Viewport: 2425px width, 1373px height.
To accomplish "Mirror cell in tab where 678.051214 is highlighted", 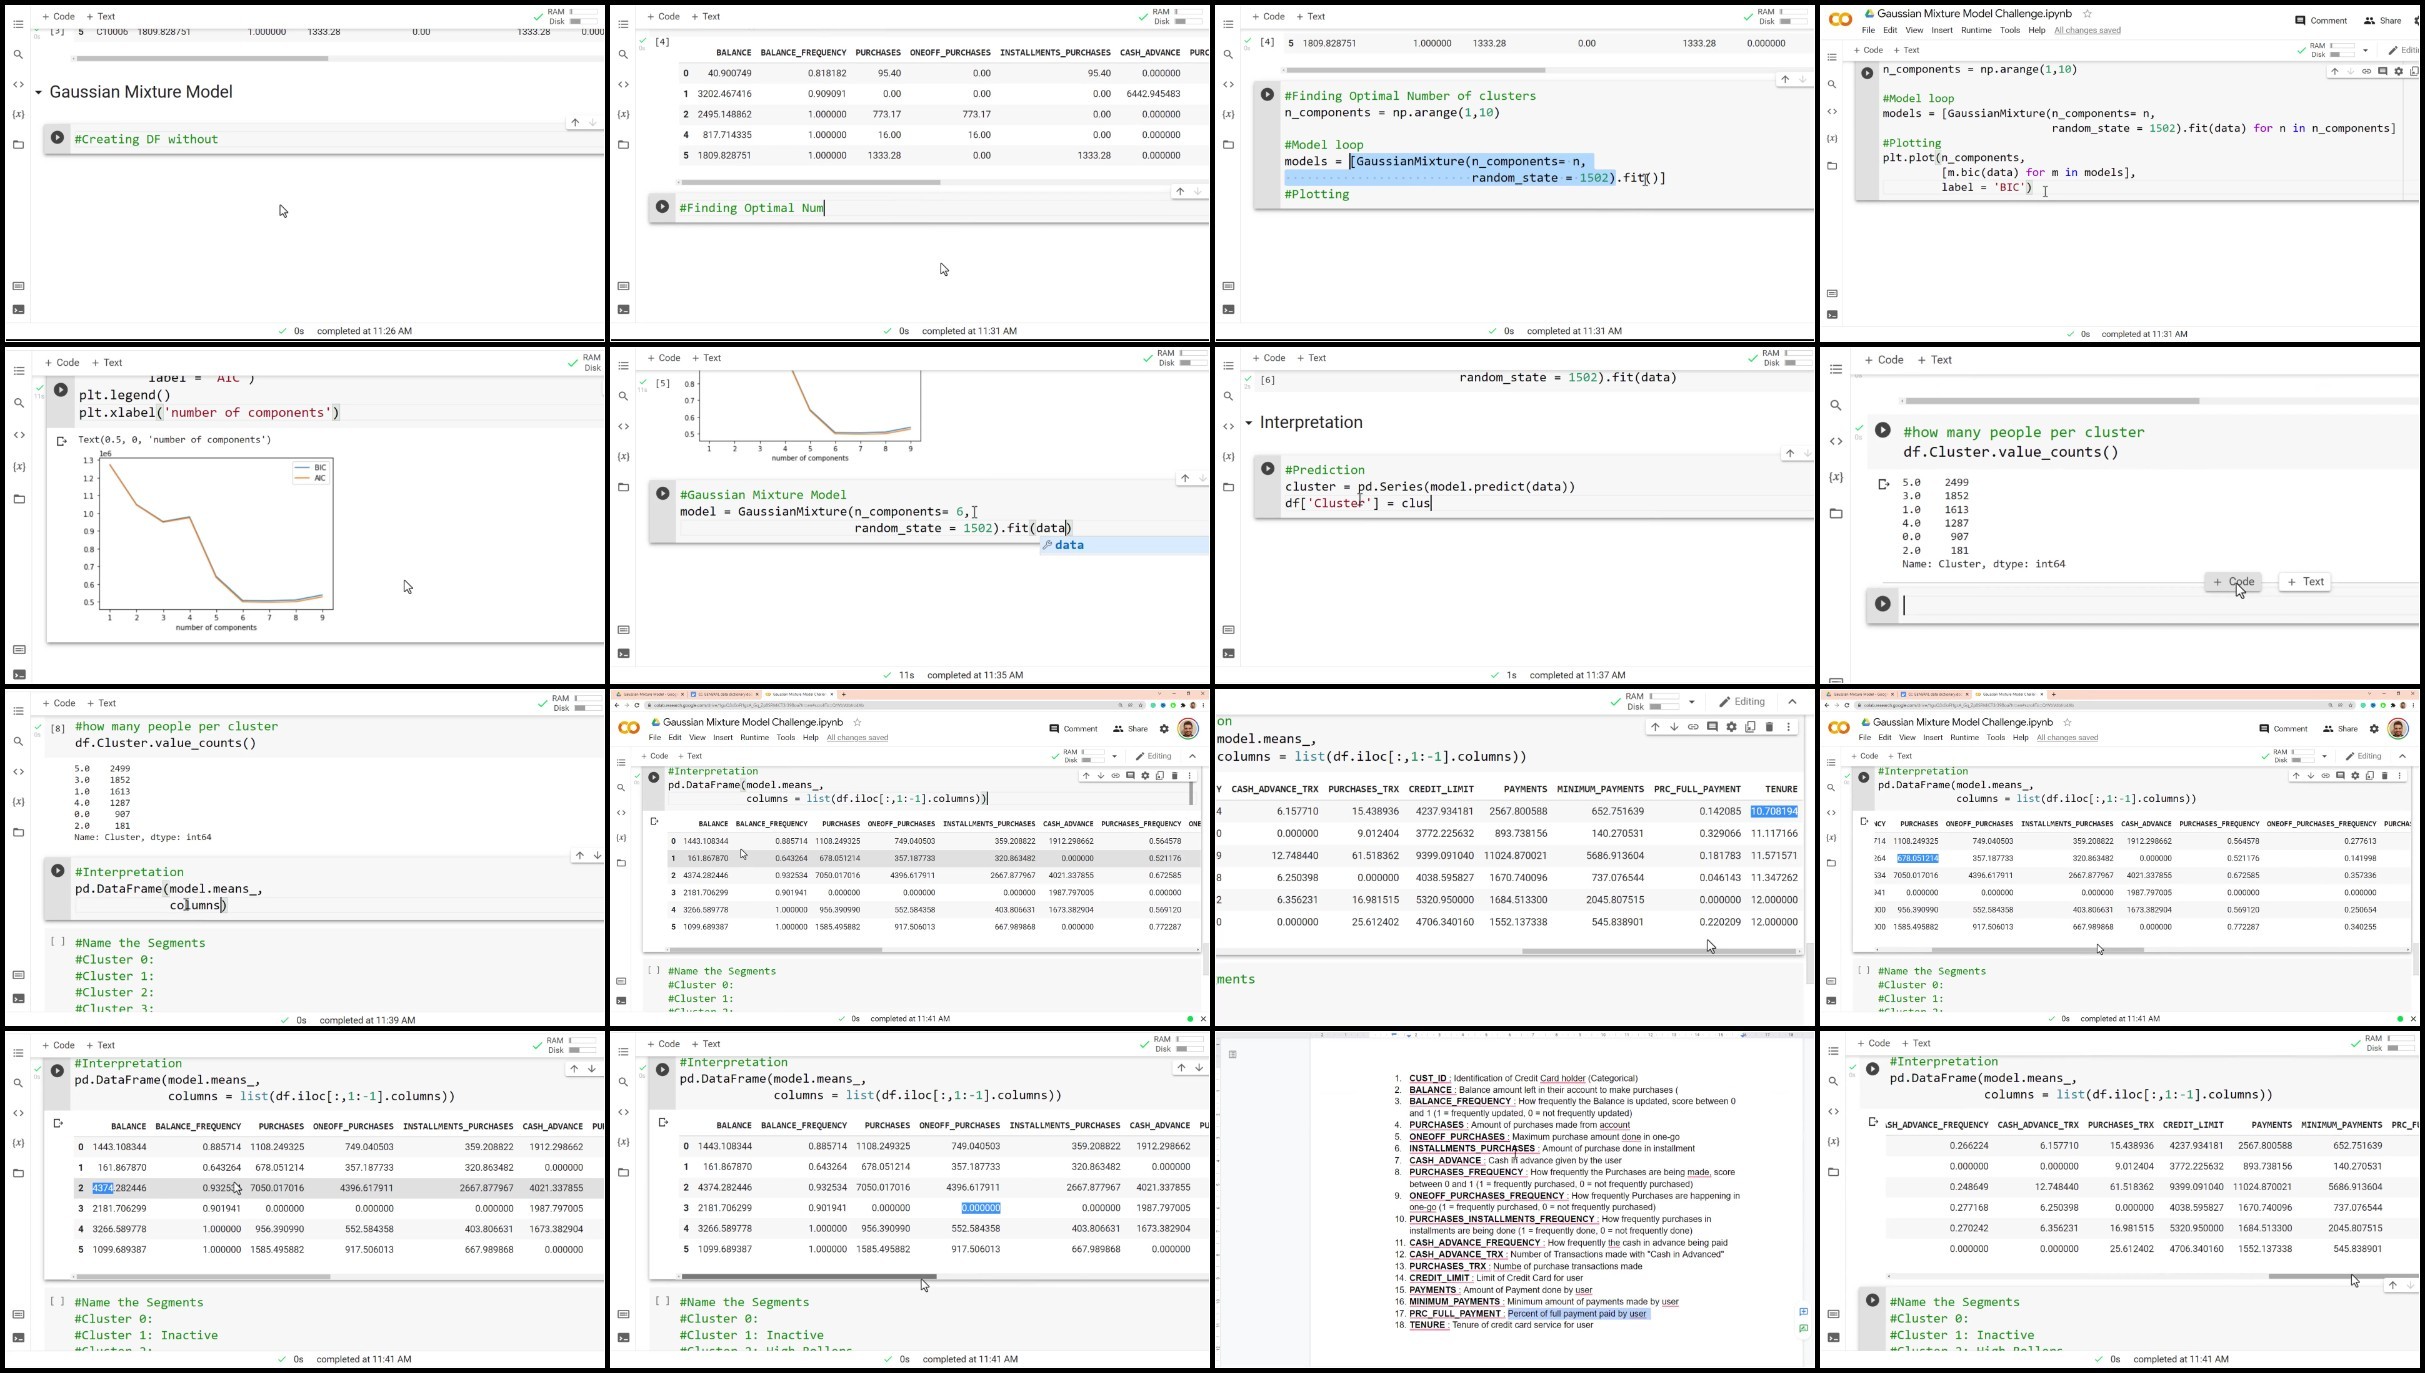I will tap(2370, 776).
